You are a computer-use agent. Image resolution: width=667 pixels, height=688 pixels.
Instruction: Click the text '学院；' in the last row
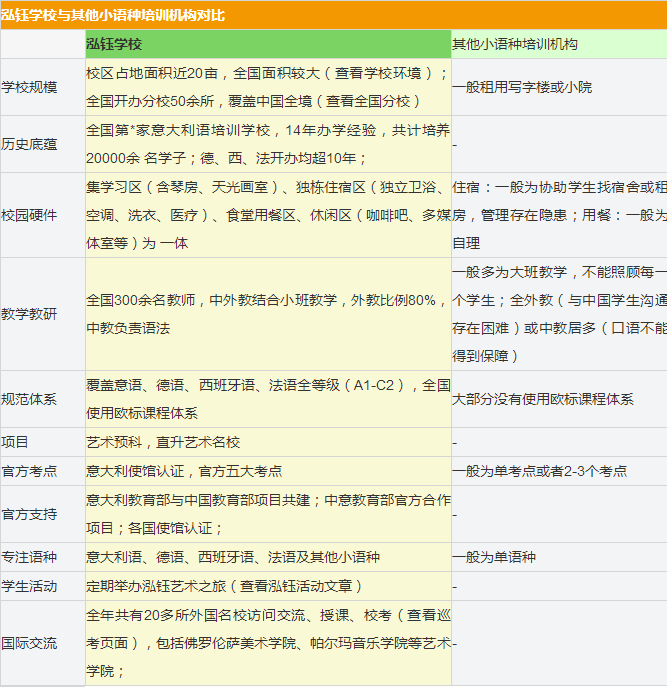click(x=106, y=671)
